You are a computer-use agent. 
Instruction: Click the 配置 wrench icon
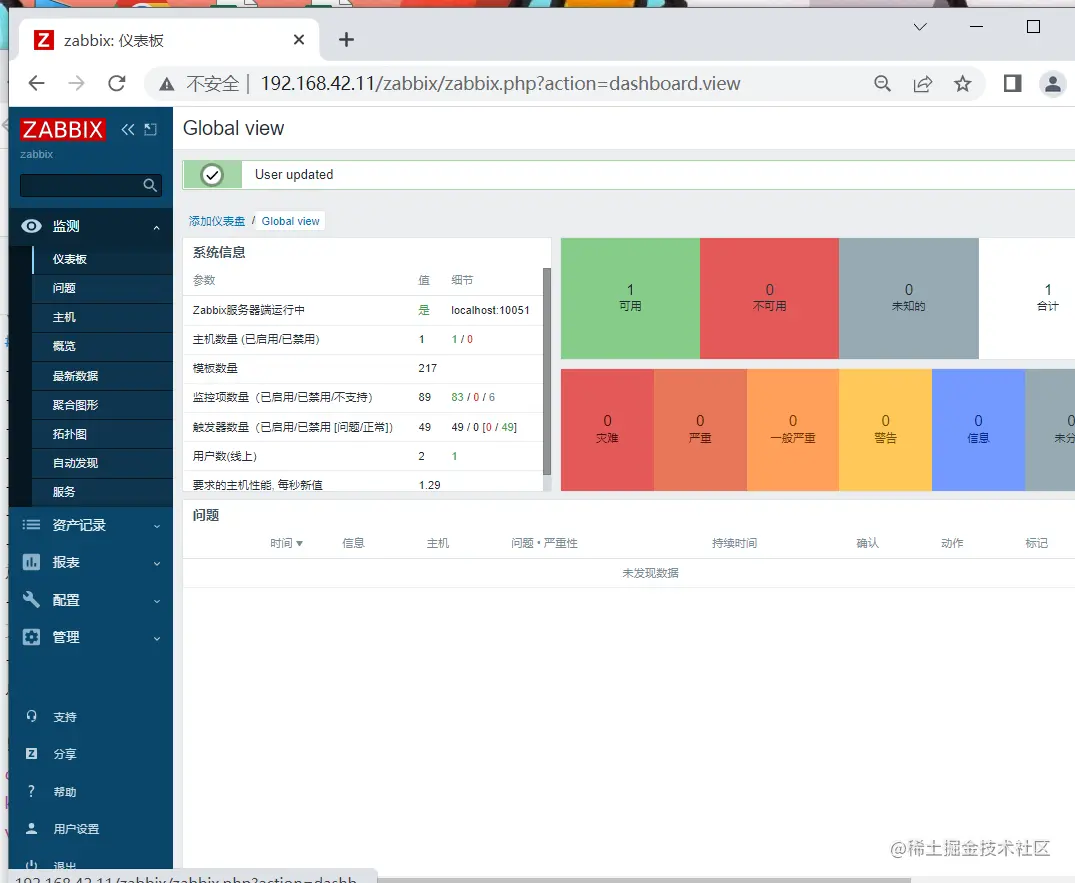pyautogui.click(x=32, y=600)
